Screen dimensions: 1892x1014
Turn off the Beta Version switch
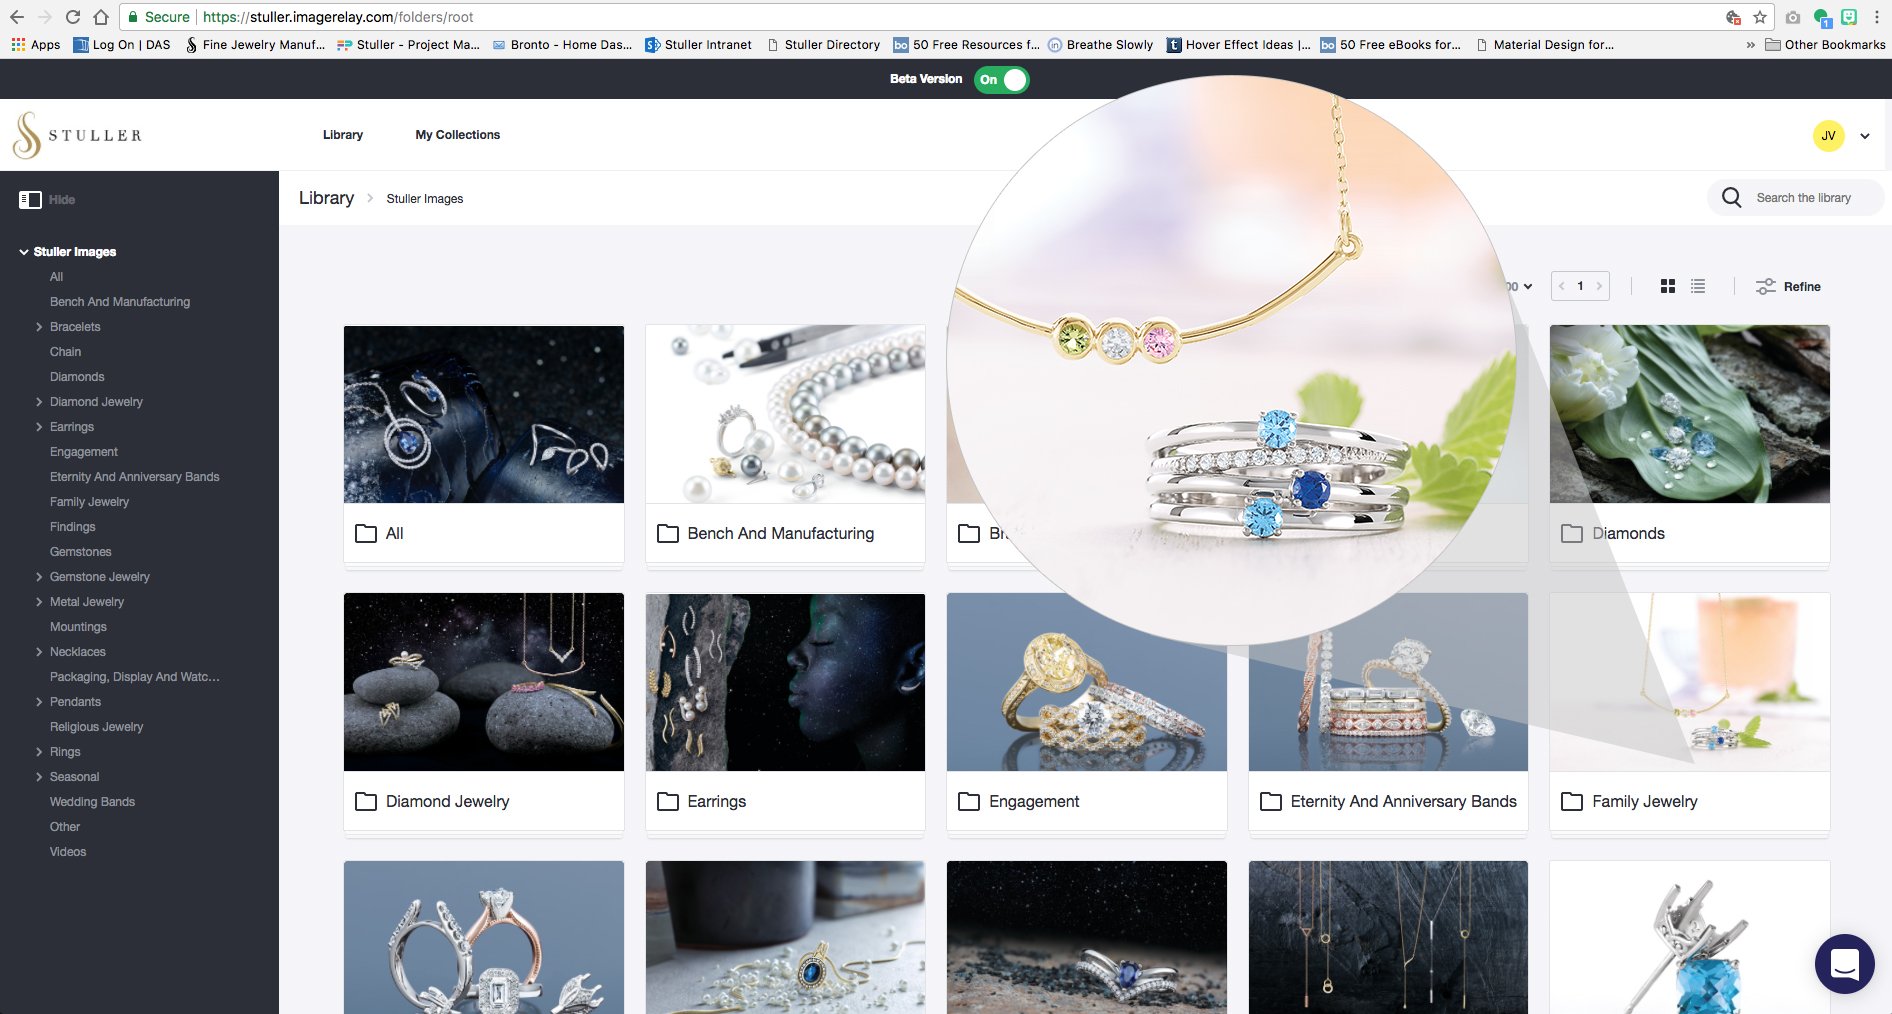[1002, 80]
